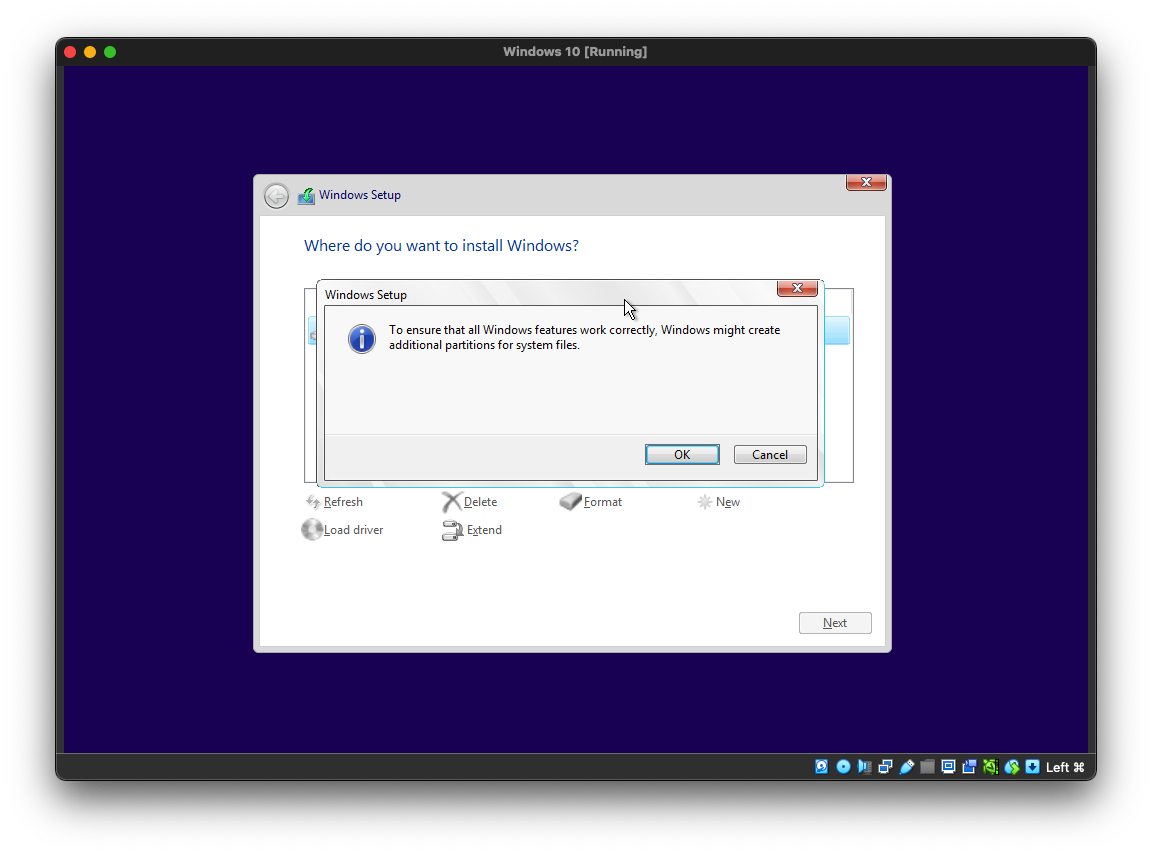Go back using the round back arrow
Screen dimensions: 1152x854
[x=276, y=196]
